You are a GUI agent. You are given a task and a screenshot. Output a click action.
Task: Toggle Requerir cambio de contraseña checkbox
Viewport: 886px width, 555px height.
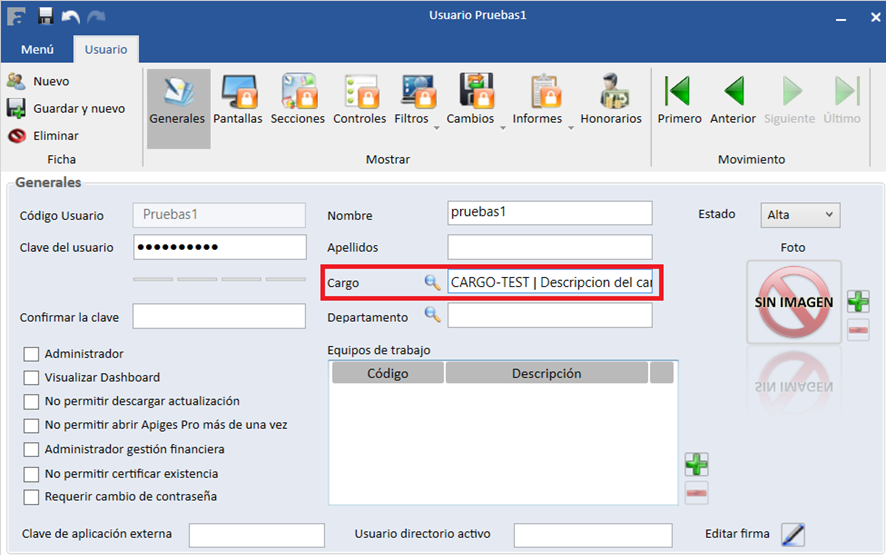[x=31, y=497]
